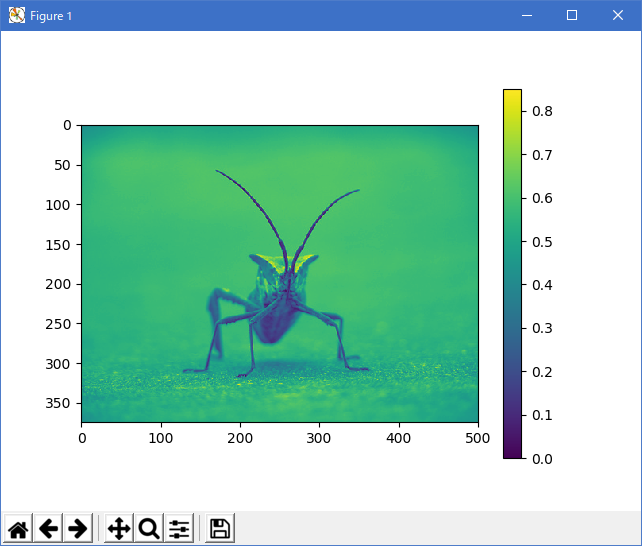Activate the Pan axes tool

pos(119,528)
